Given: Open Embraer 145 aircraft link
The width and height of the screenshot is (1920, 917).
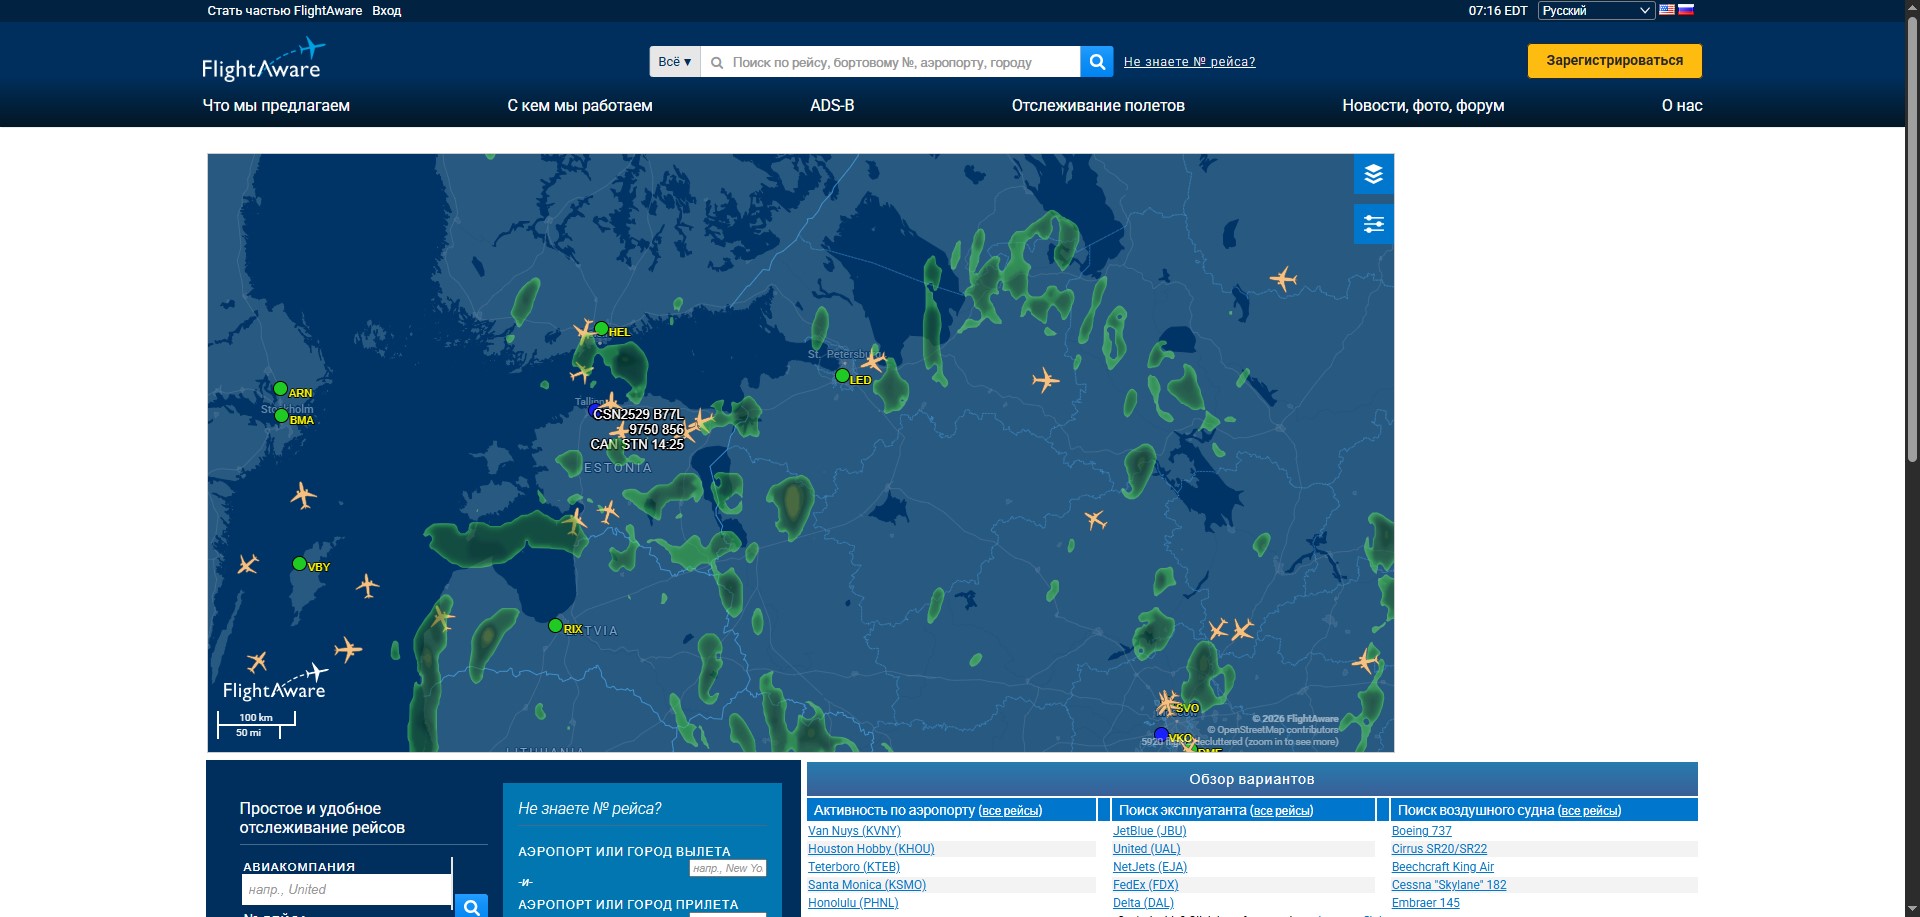Looking at the screenshot, I should tap(1425, 903).
